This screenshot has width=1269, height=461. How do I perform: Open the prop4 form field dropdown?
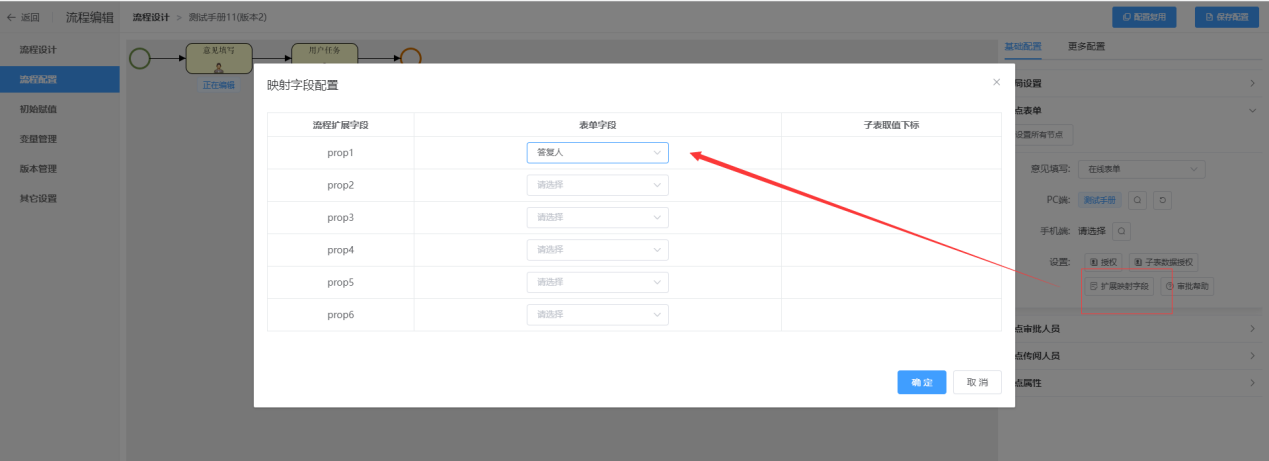(x=597, y=250)
